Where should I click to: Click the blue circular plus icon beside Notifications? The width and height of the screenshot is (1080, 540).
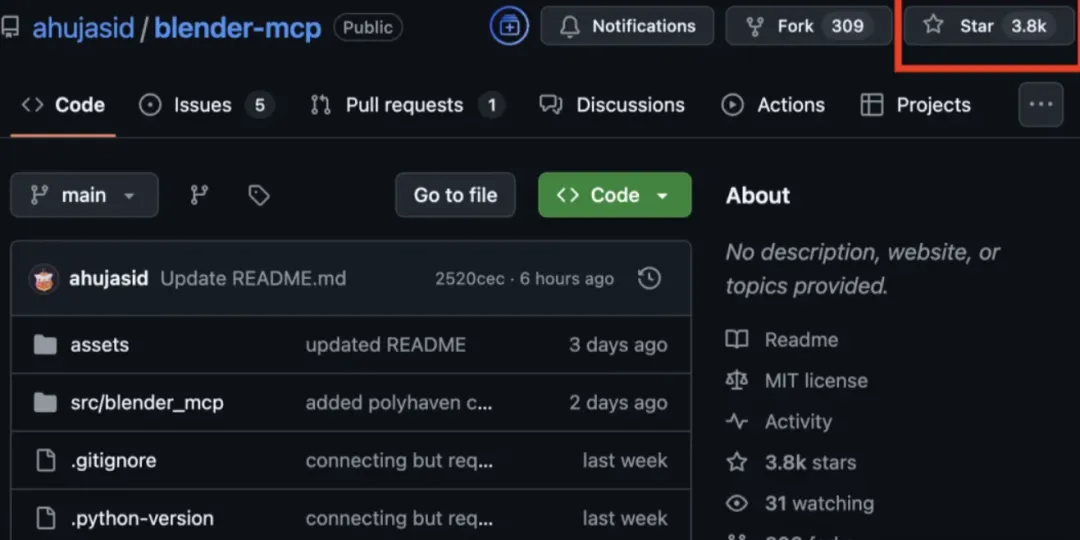pyautogui.click(x=509, y=26)
